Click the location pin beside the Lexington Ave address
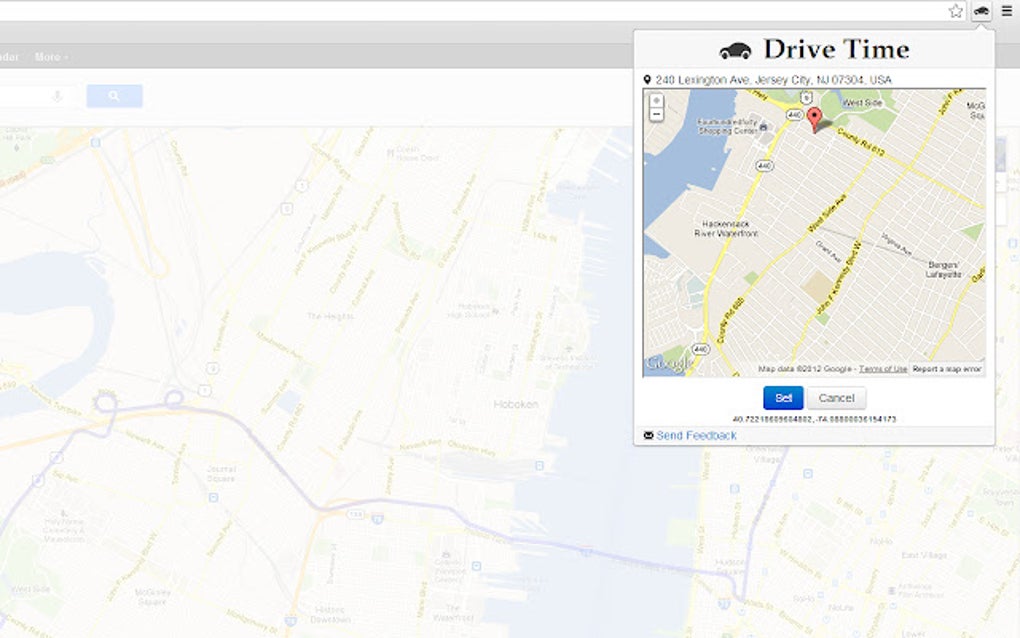Viewport: 1020px width, 638px height. click(647, 77)
